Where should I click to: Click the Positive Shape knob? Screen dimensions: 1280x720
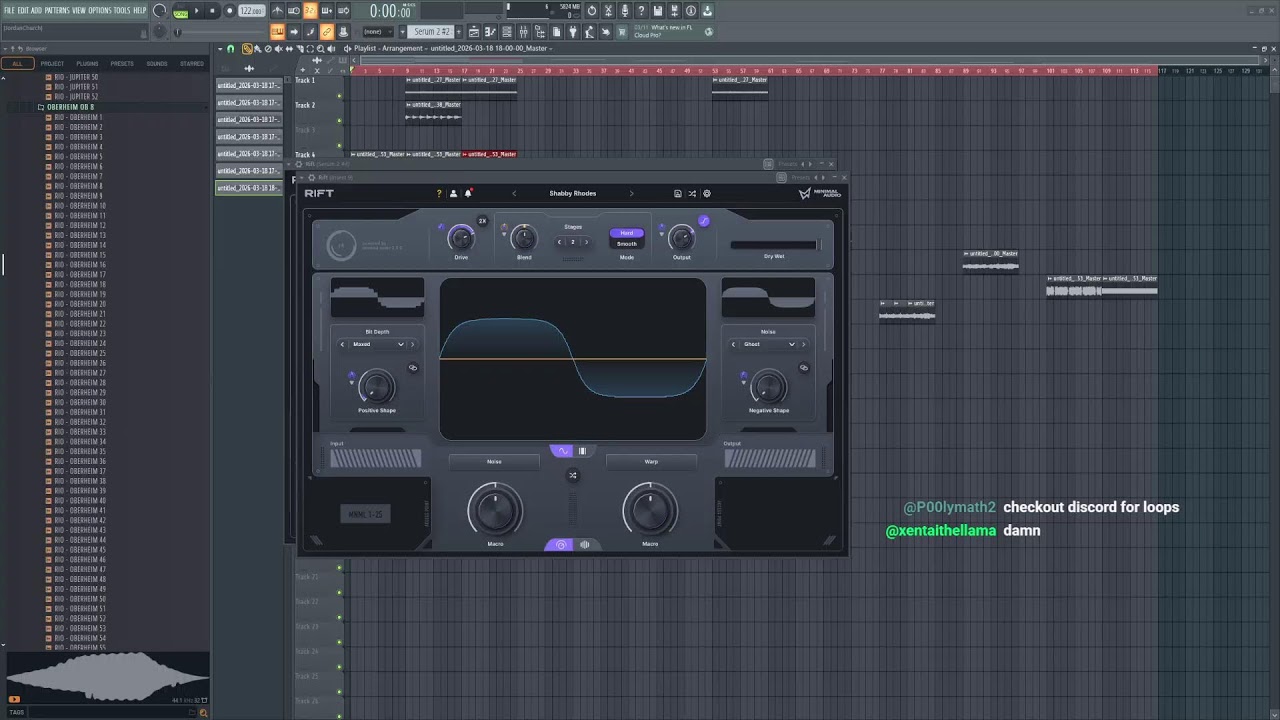coord(376,386)
